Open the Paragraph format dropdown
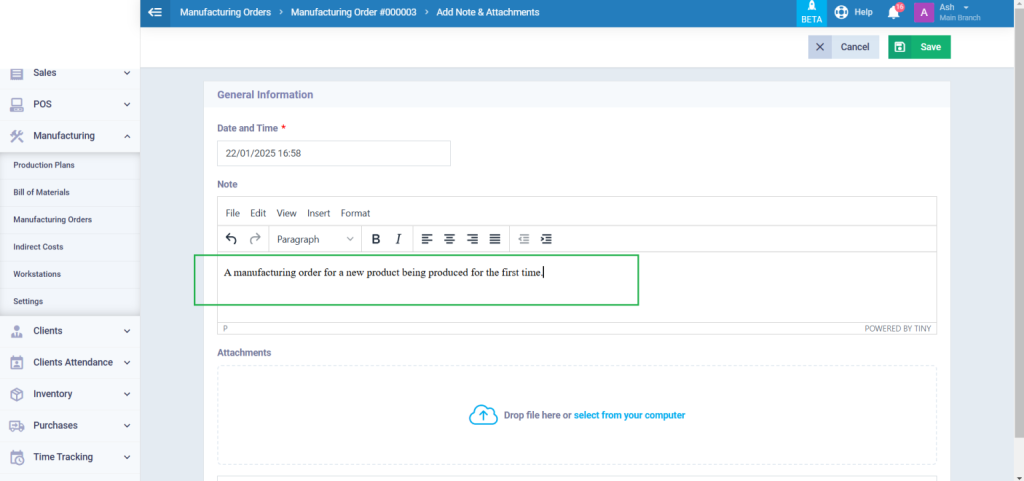Screen dimensions: 1024x481 click(x=315, y=239)
